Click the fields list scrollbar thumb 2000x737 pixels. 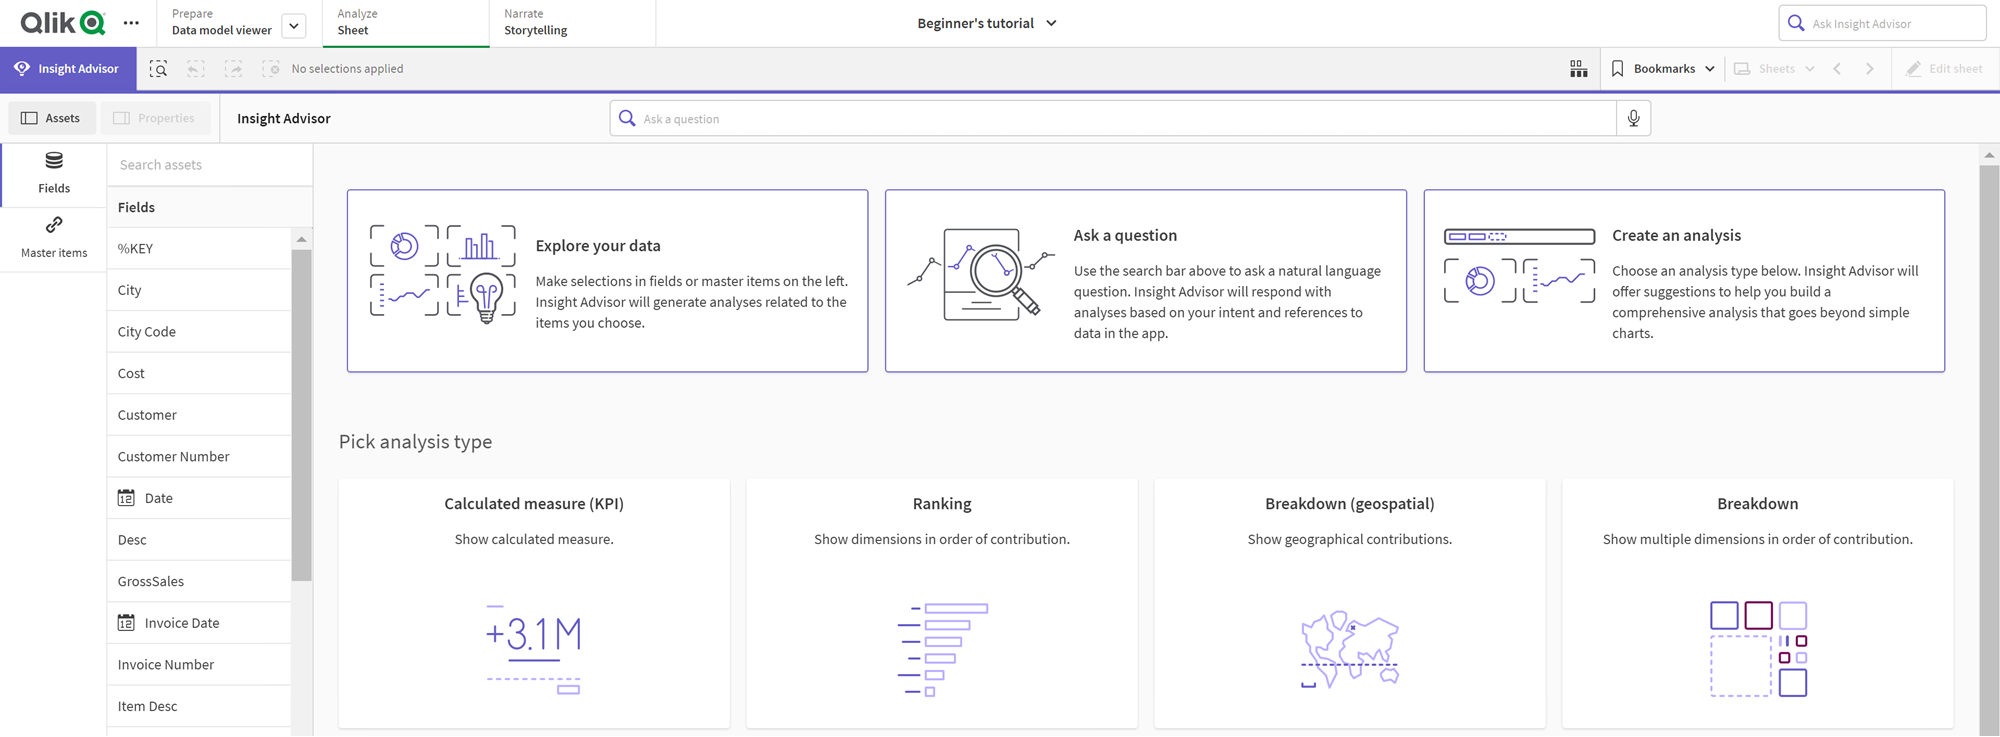301,414
